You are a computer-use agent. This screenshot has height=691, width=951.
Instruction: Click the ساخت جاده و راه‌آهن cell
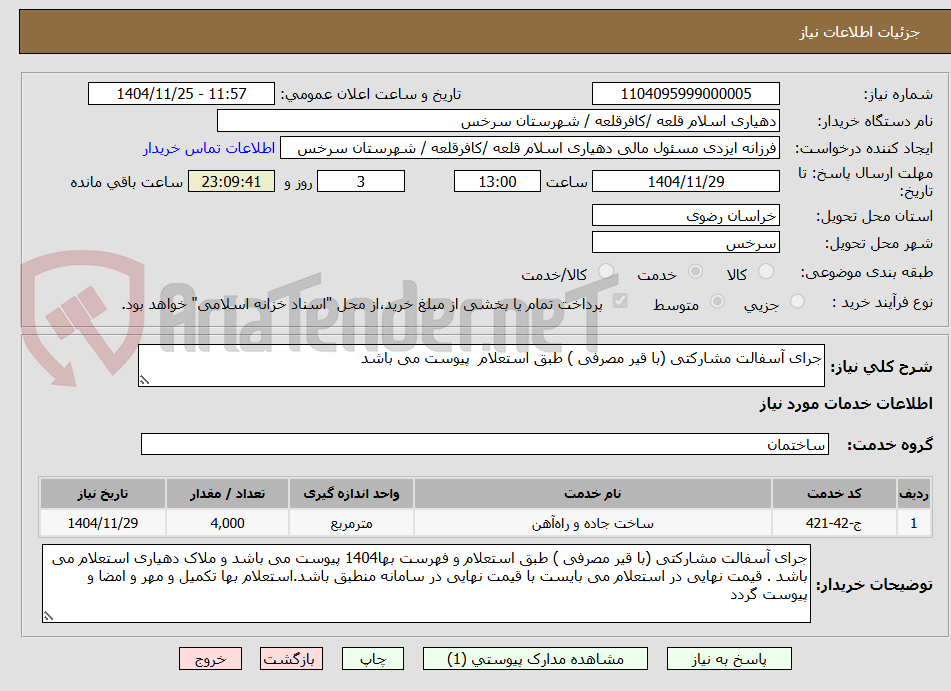(593, 523)
